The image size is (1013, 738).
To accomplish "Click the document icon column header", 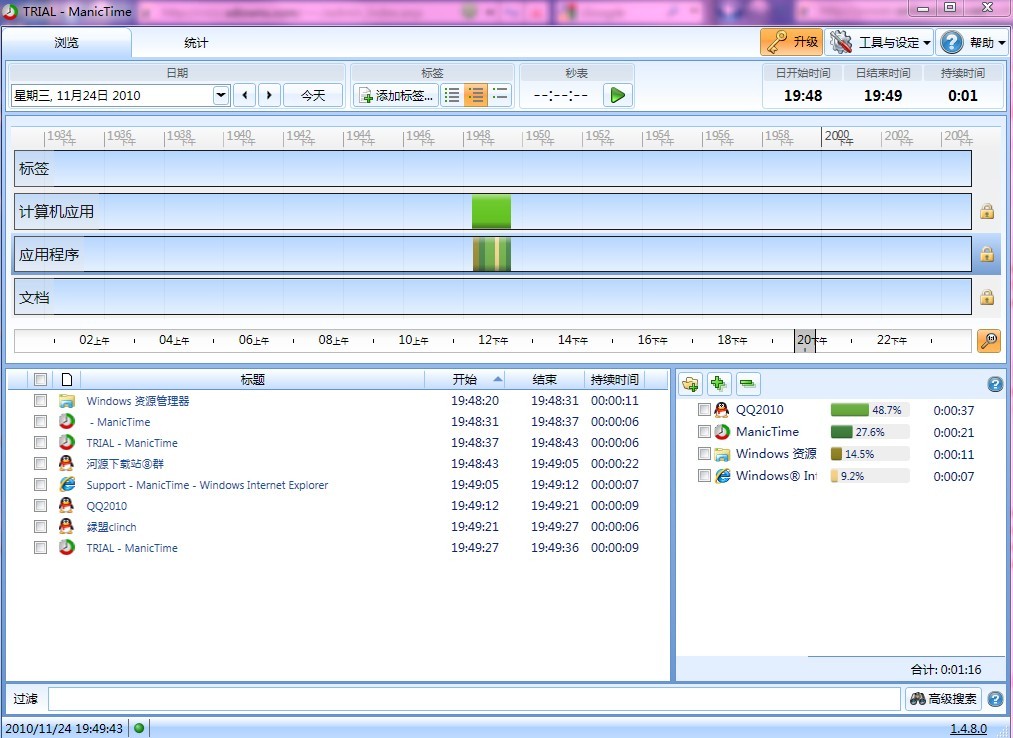I will [67, 379].
